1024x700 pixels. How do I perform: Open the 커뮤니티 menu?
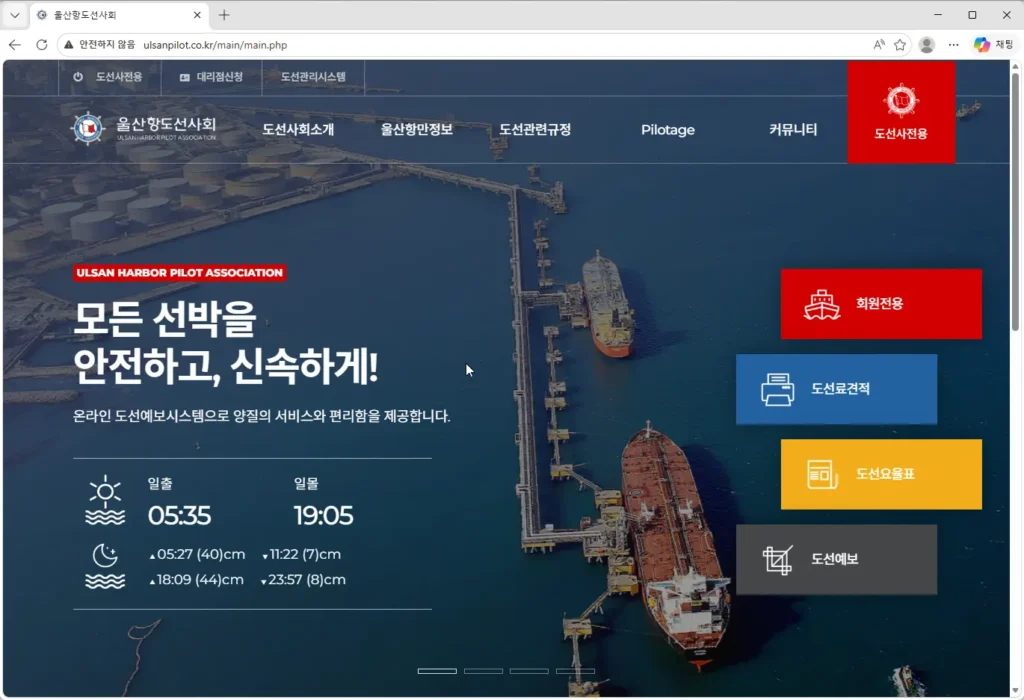[793, 129]
